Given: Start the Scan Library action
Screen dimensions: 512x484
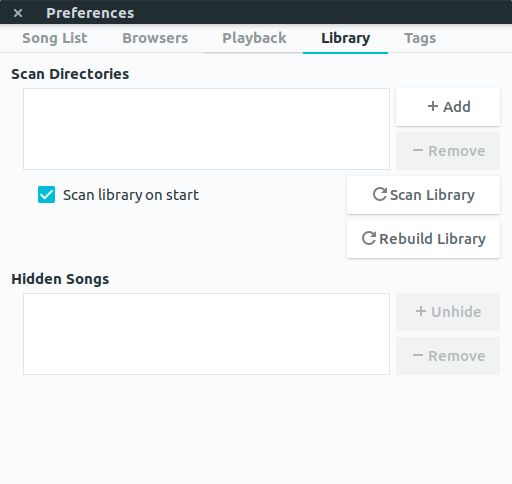Looking at the screenshot, I should point(423,195).
